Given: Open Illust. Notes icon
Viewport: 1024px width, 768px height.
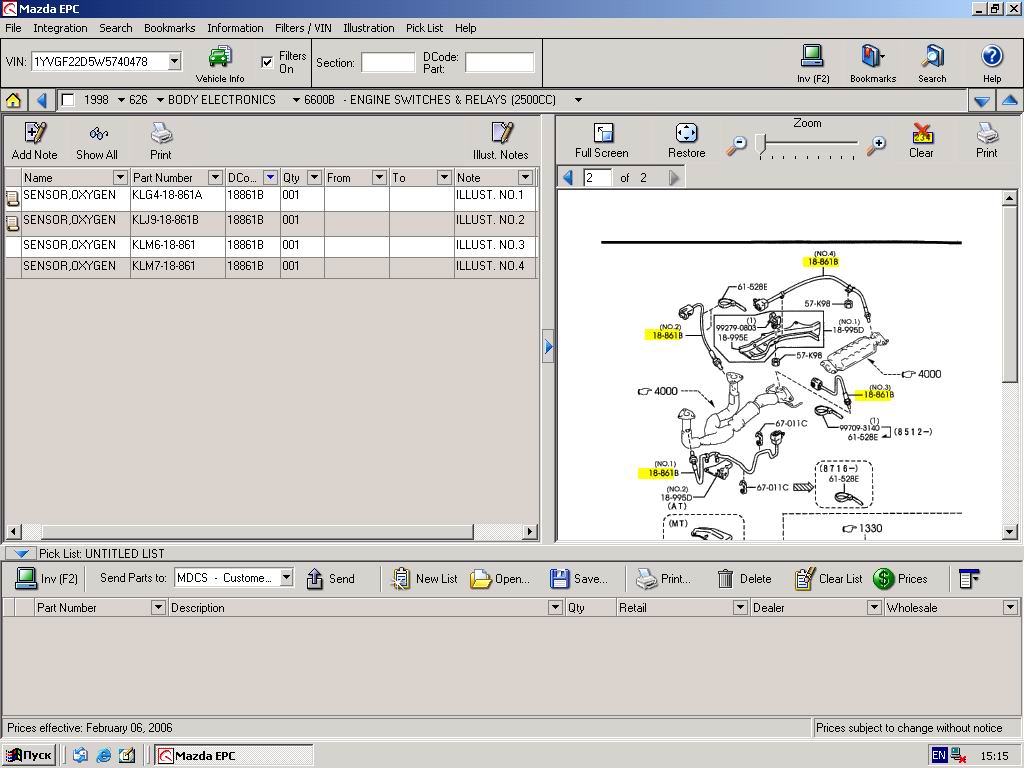Looking at the screenshot, I should click(x=501, y=134).
